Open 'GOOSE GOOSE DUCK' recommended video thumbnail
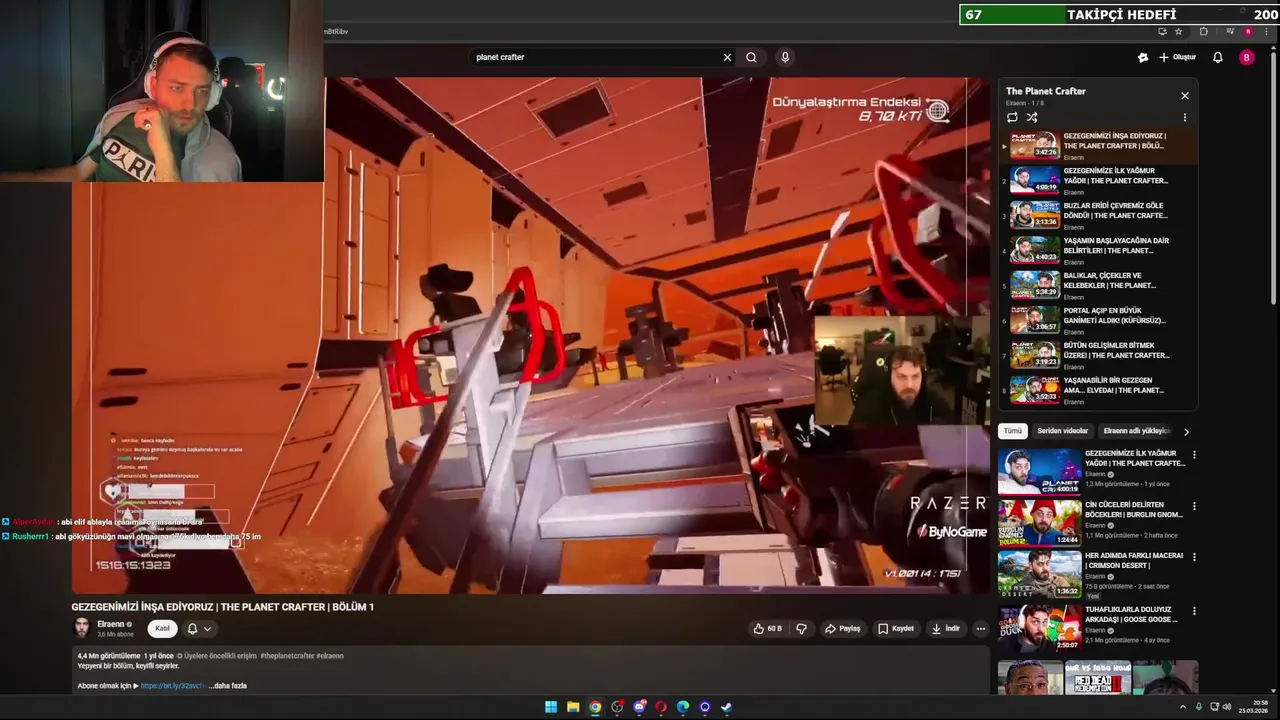The image size is (1280, 720). pyautogui.click(x=1039, y=628)
